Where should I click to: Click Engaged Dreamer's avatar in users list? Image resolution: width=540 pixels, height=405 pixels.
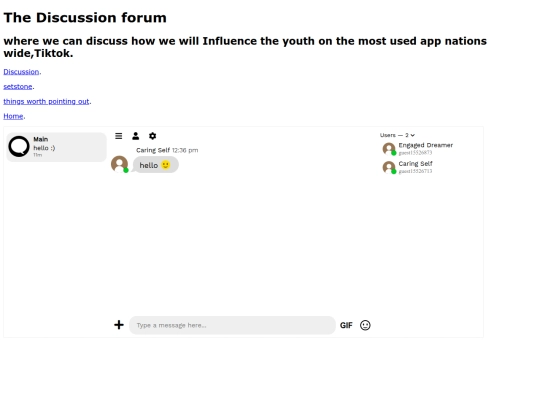(389, 149)
